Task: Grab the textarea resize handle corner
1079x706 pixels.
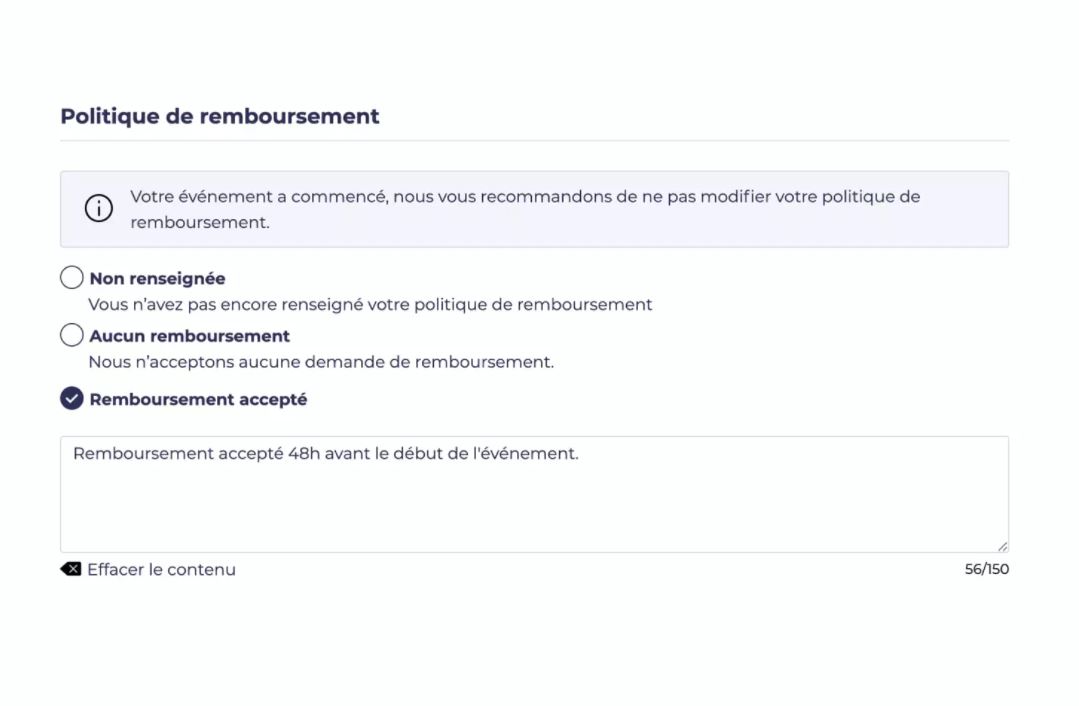Action: 1002,546
